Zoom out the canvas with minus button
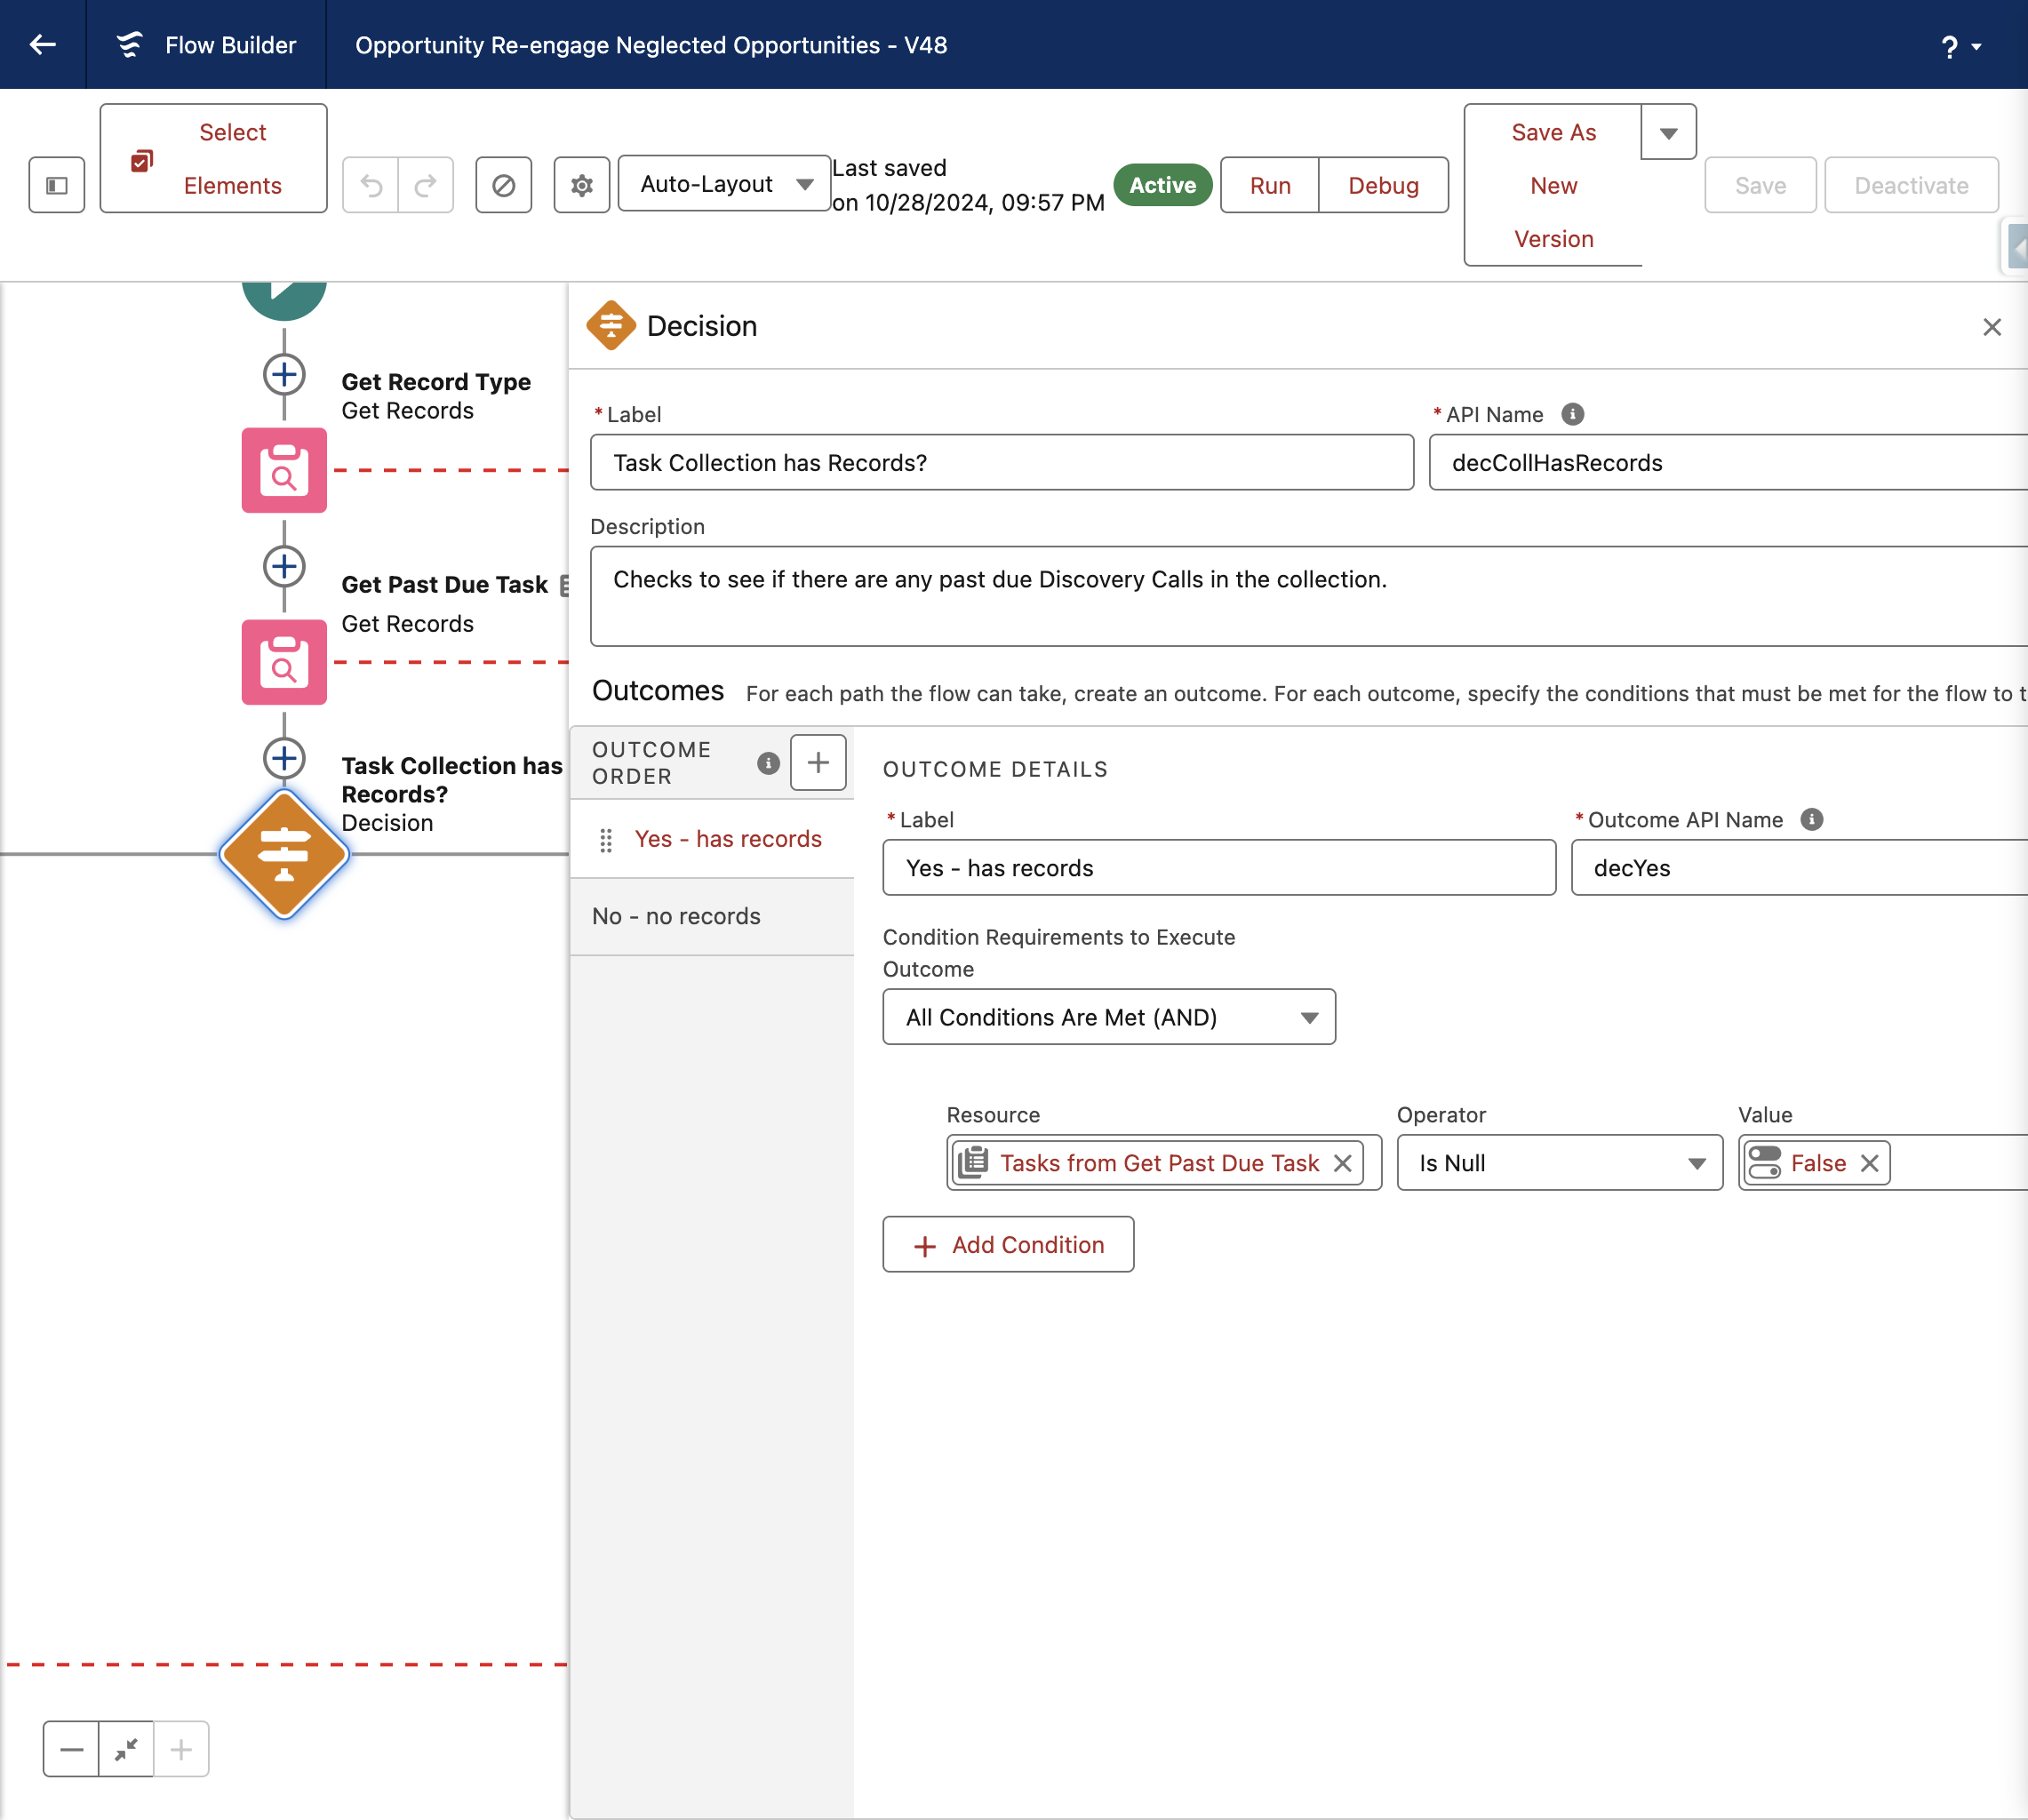2028x1820 pixels. coord(71,1749)
